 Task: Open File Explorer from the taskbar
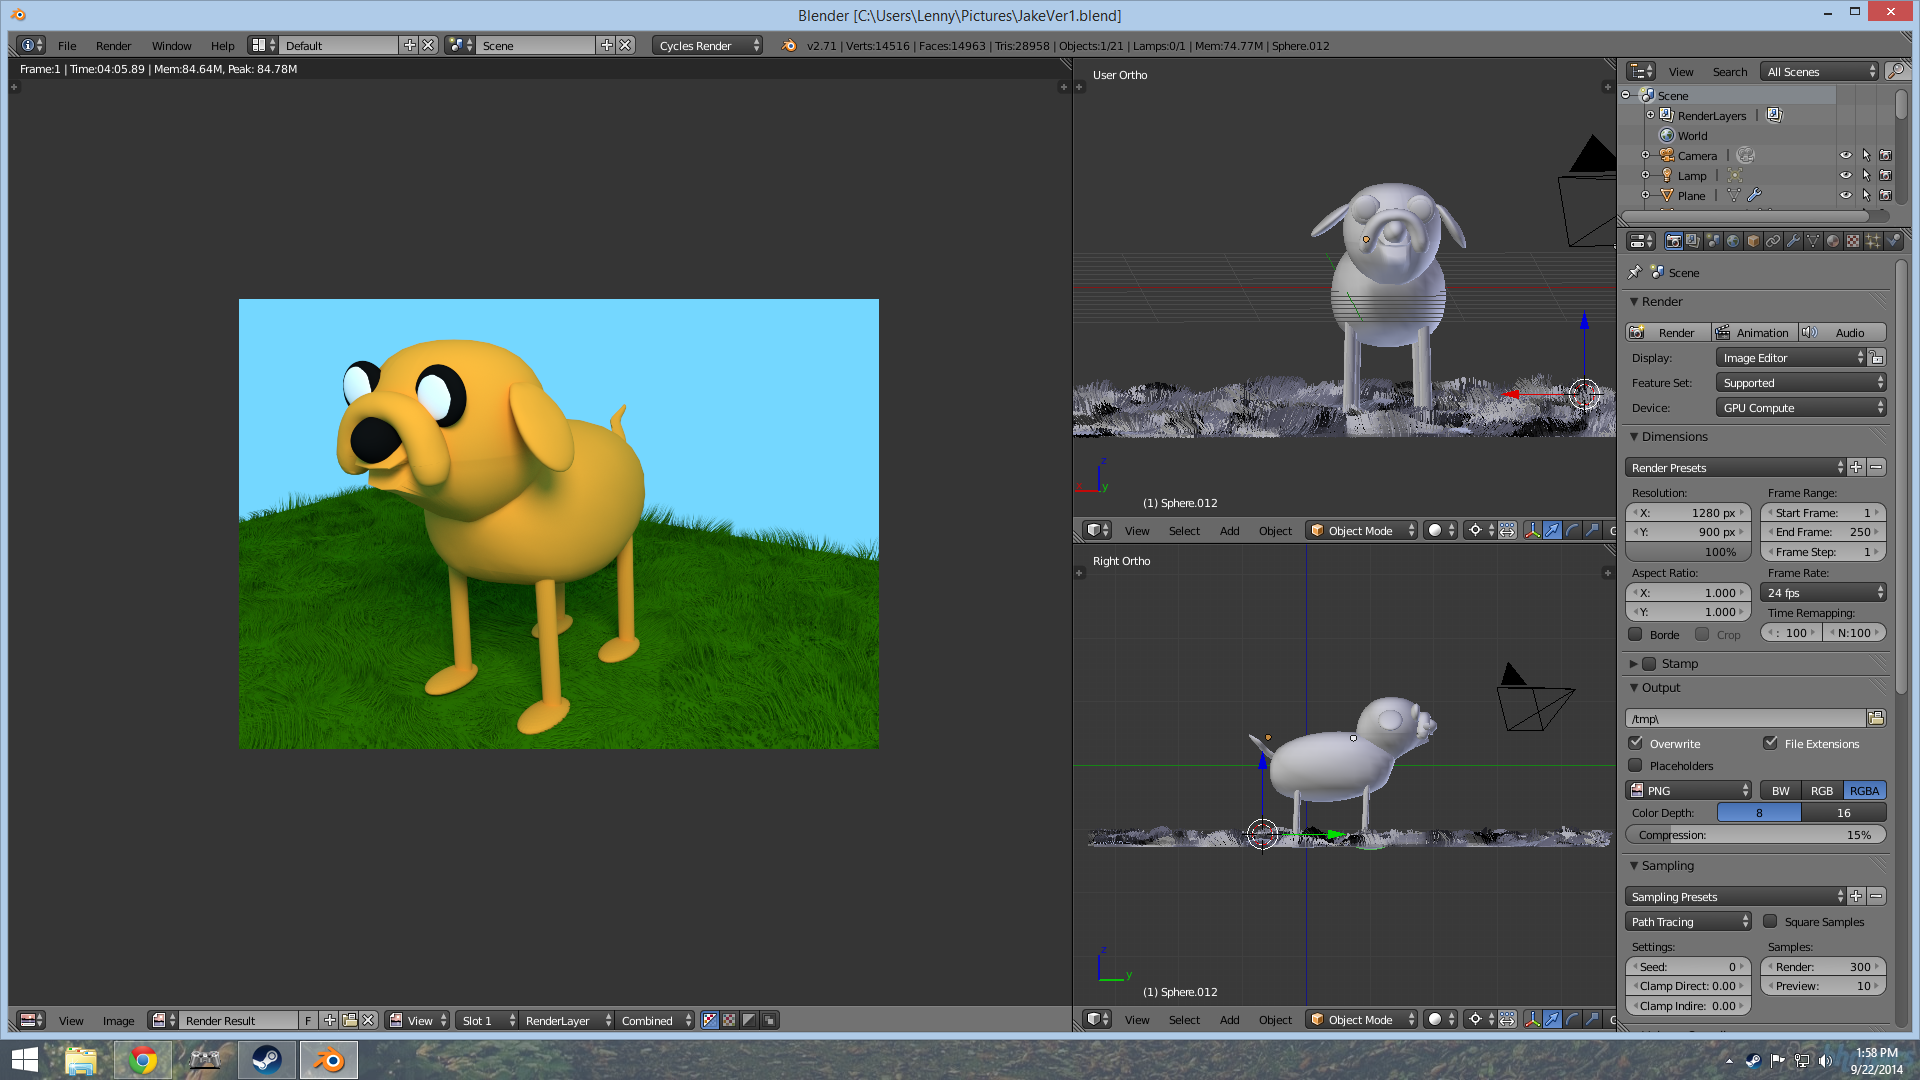click(81, 1059)
